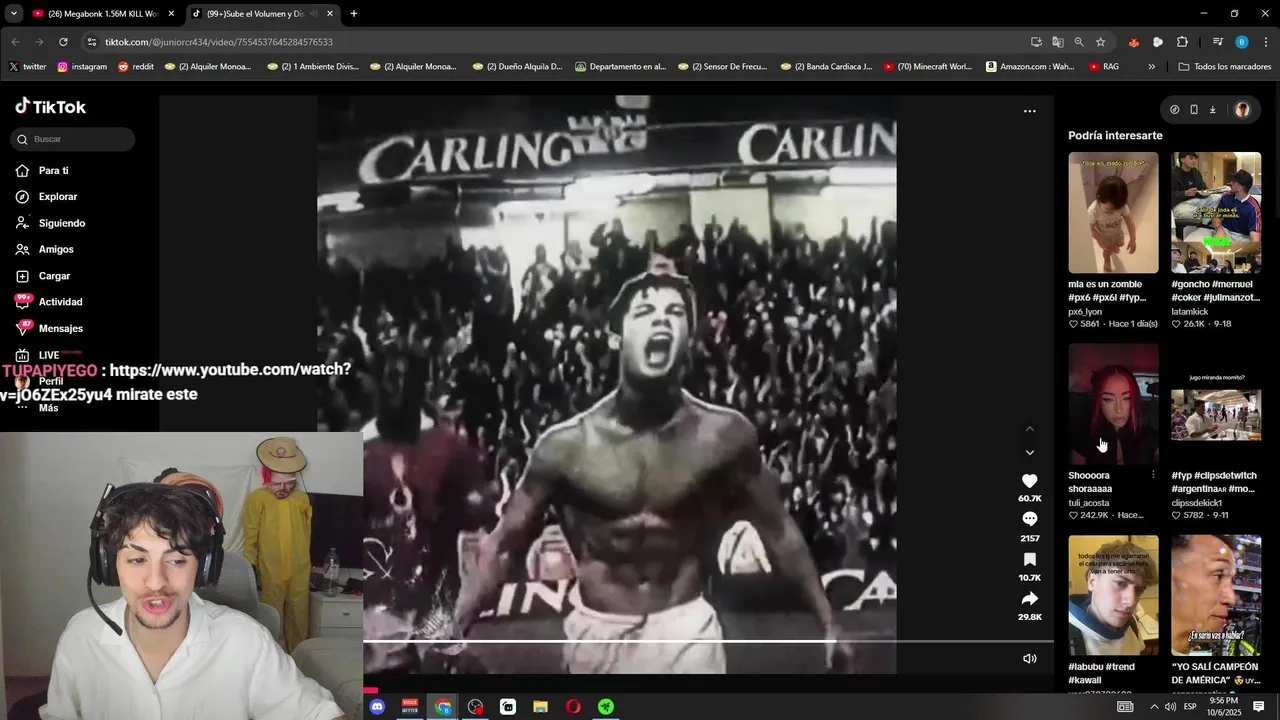Open '#labubu #trend' suggested video
The height and width of the screenshot is (720, 1280).
(1113, 595)
